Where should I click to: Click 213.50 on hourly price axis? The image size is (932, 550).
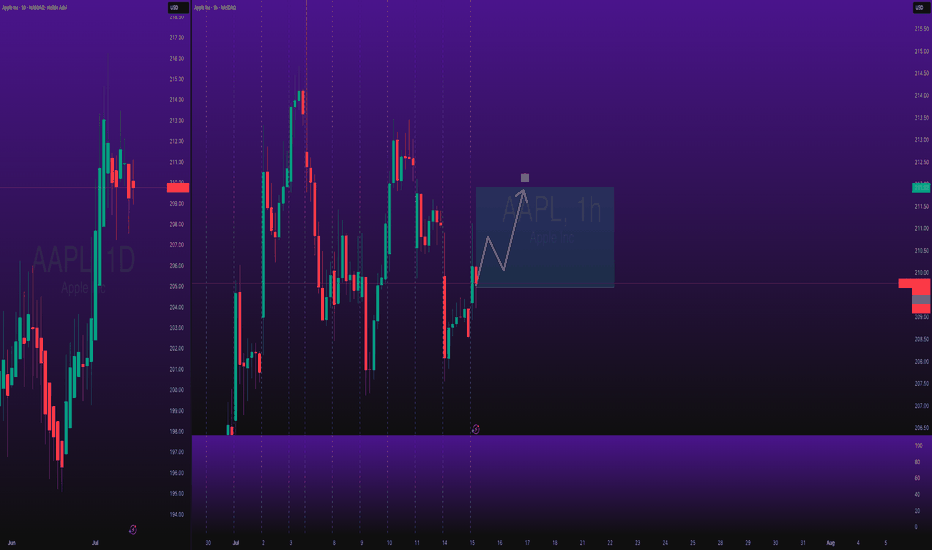922,118
